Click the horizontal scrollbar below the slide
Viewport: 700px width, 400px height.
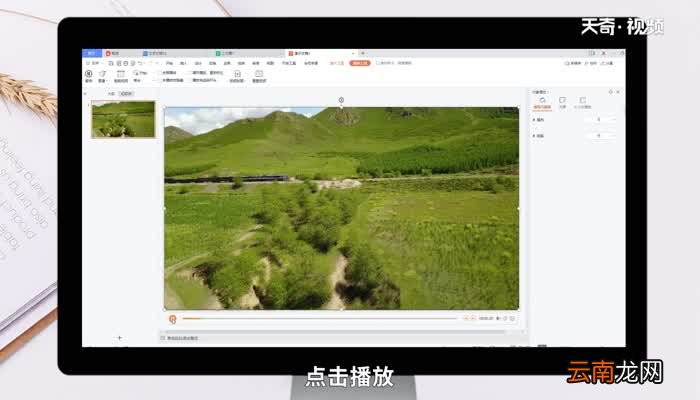pos(333,332)
